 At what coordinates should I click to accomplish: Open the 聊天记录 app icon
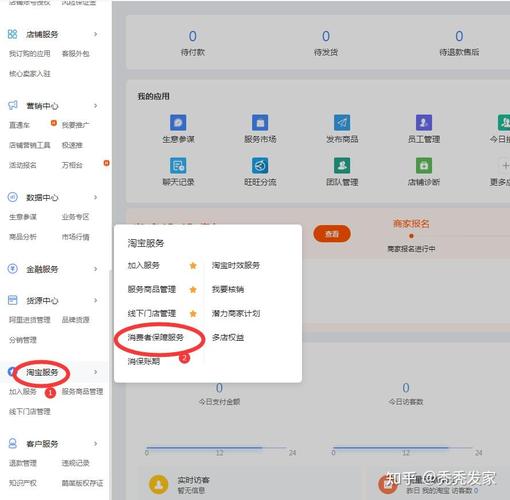(x=178, y=165)
